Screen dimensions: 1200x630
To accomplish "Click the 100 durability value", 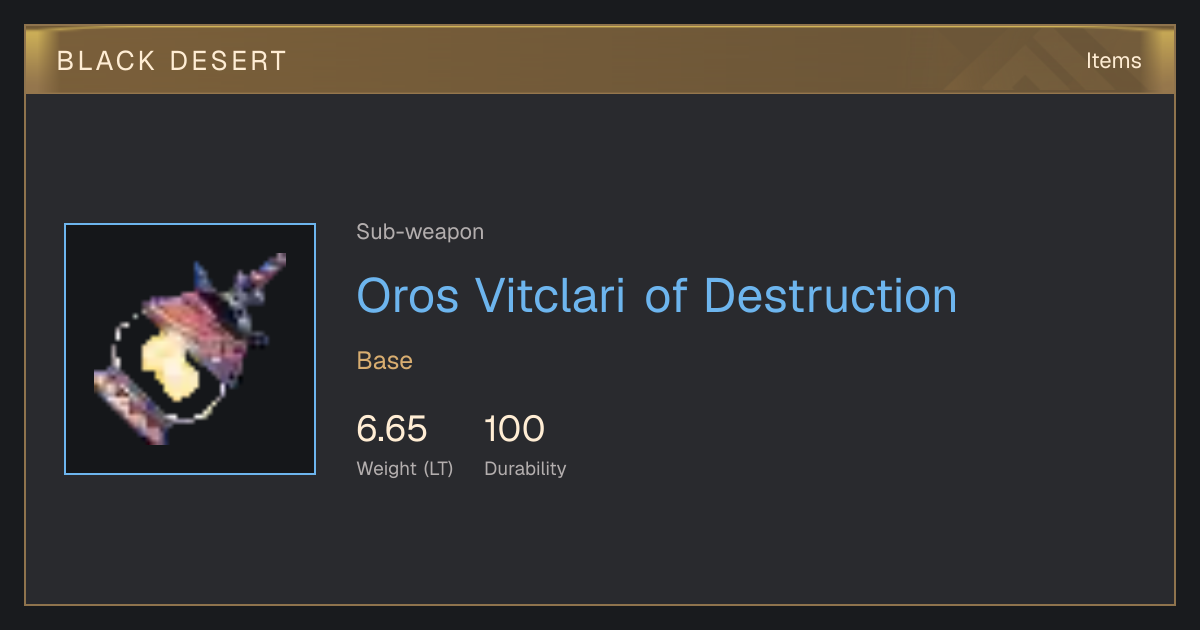I will (514, 430).
